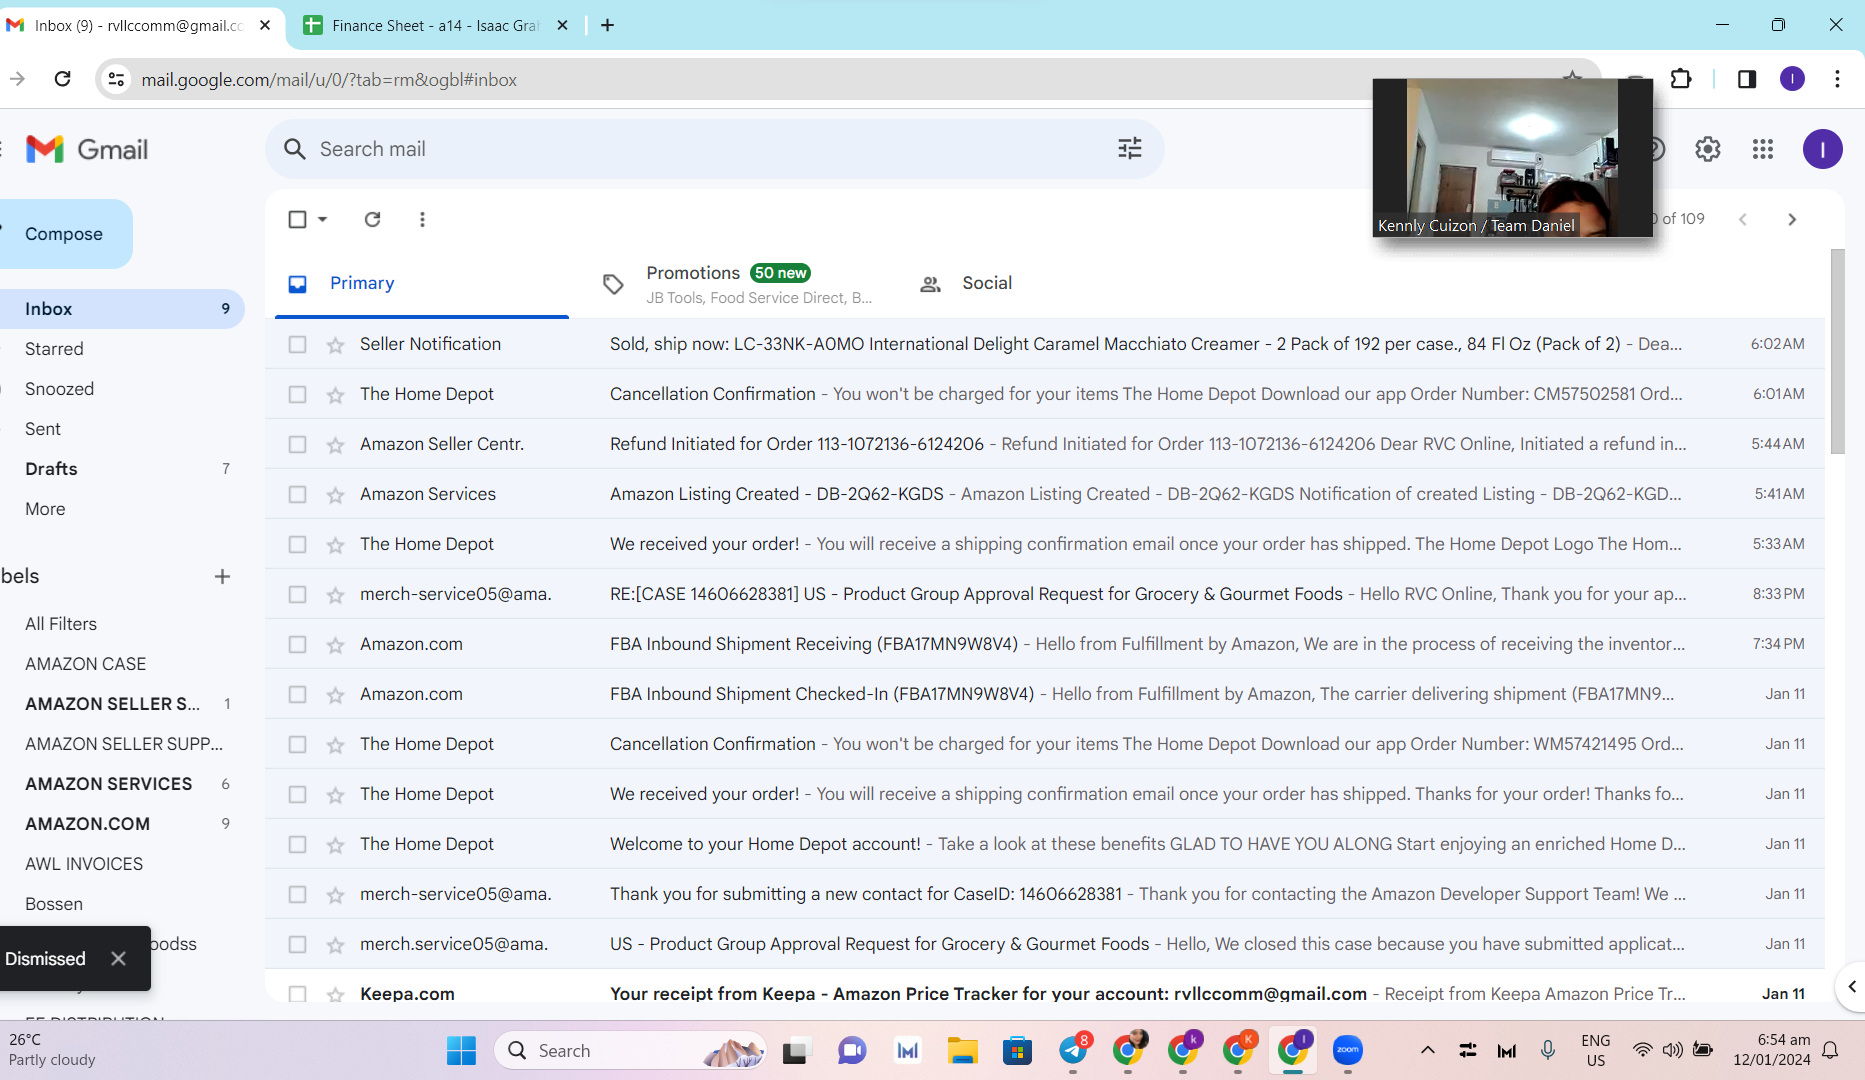This screenshot has height=1080, width=1865.
Task: Tick FBA Inbound Shipment Checked-In checkbox
Action: click(x=297, y=694)
